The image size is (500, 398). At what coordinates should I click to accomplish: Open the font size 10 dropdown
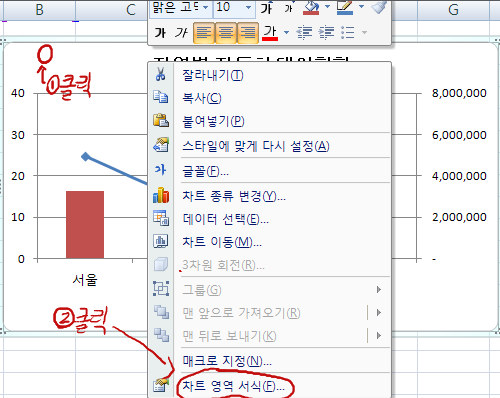point(248,7)
